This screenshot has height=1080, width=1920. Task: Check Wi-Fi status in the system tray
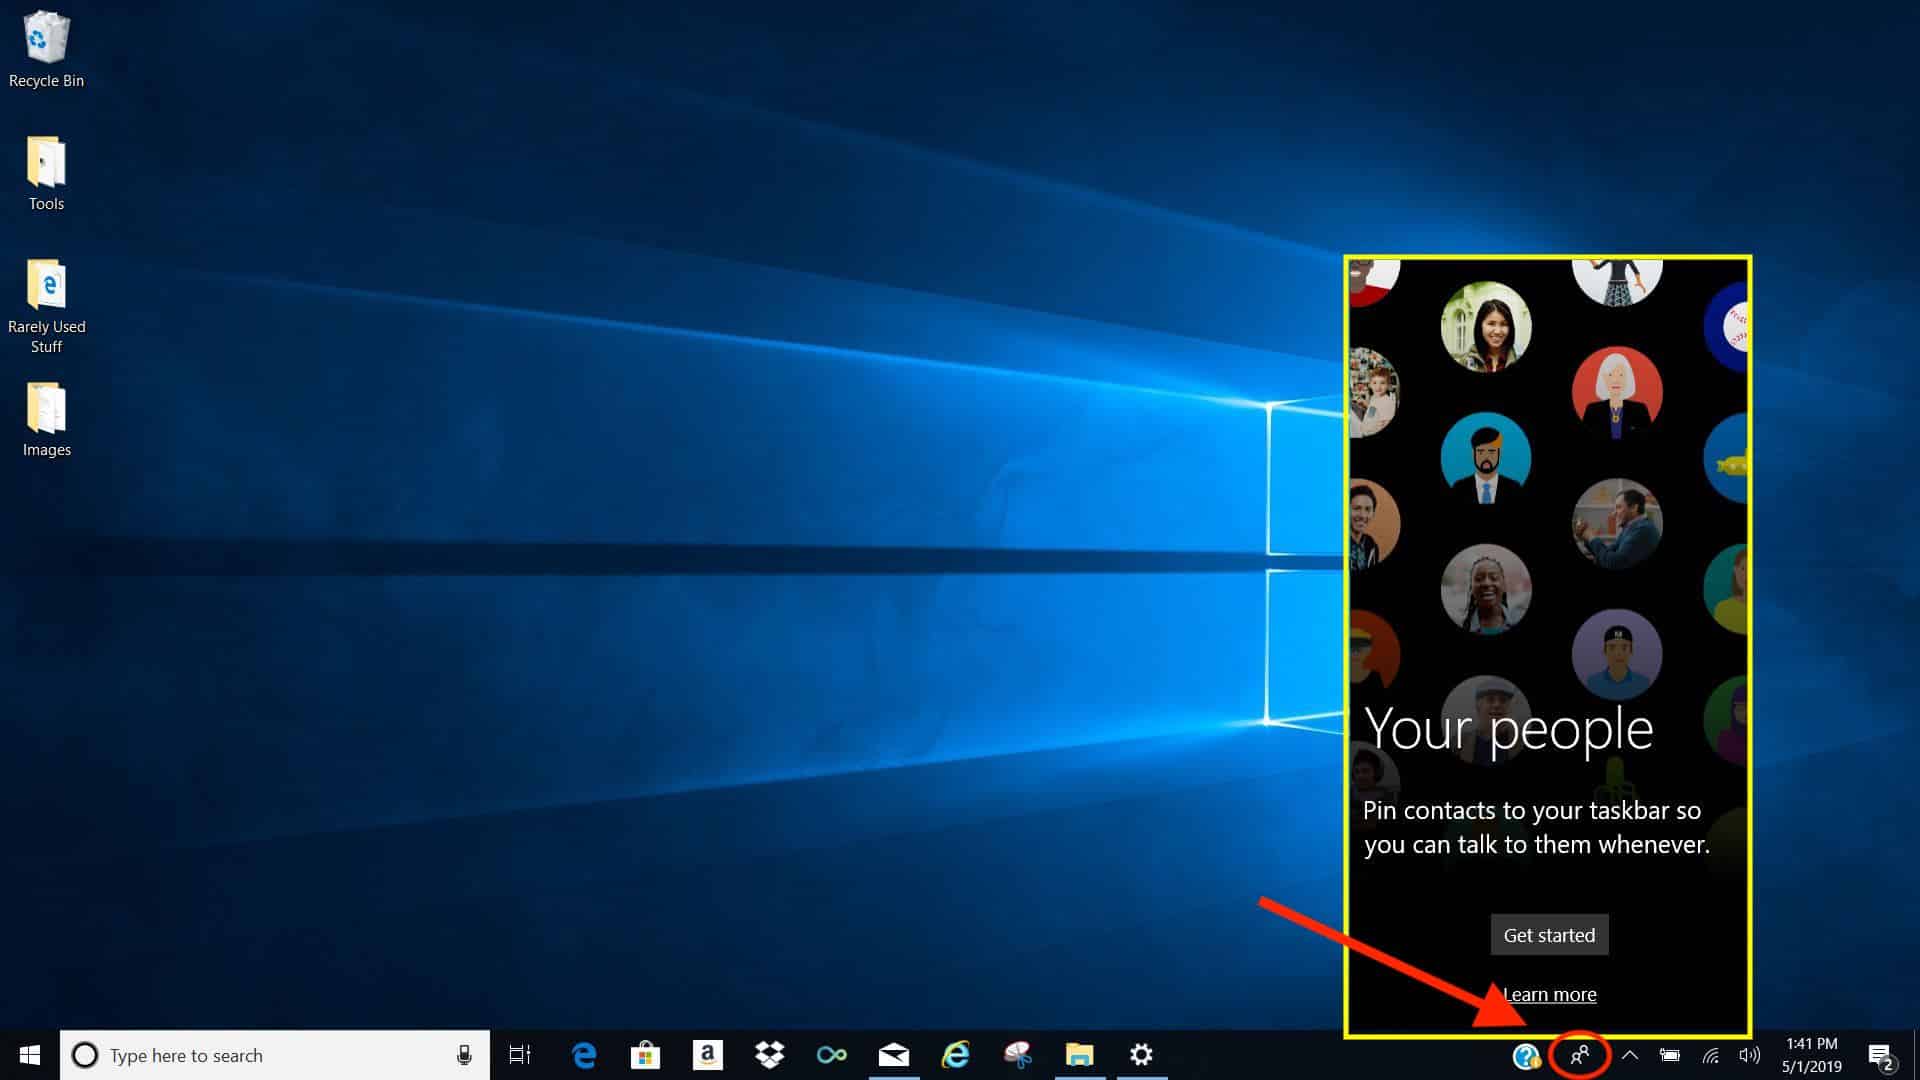[x=1709, y=1055]
